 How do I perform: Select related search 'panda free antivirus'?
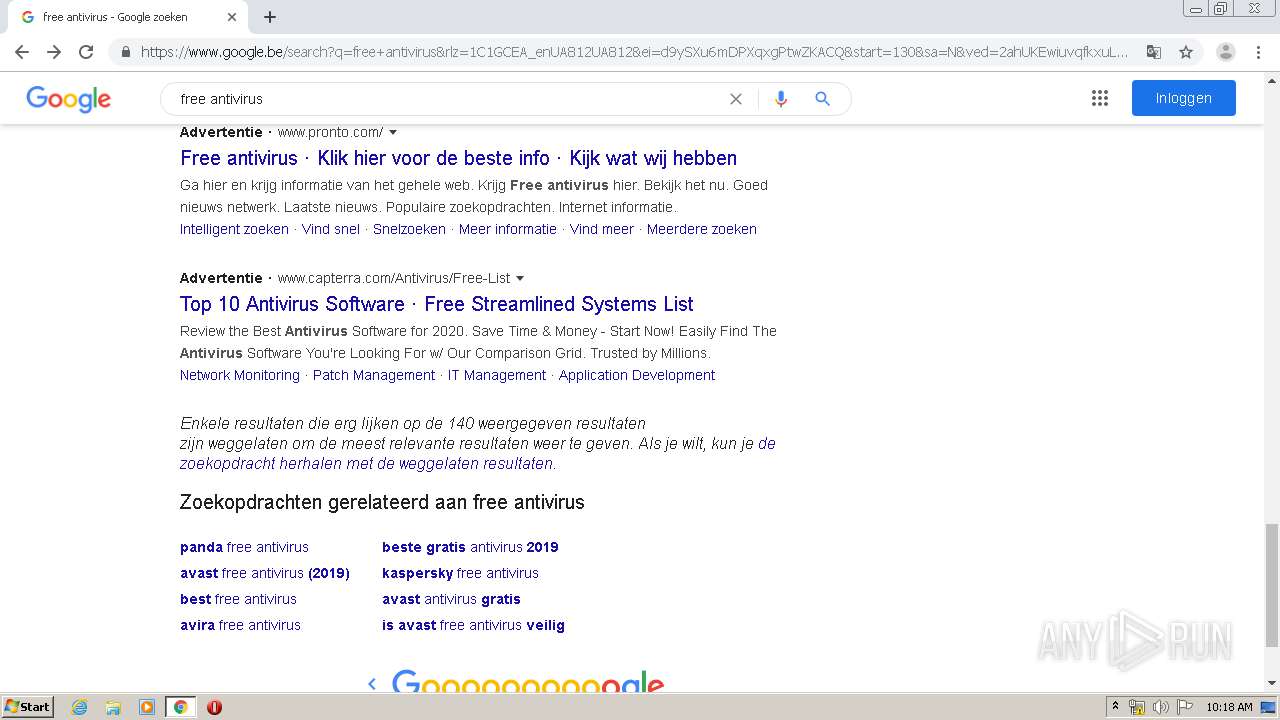pyautogui.click(x=244, y=547)
